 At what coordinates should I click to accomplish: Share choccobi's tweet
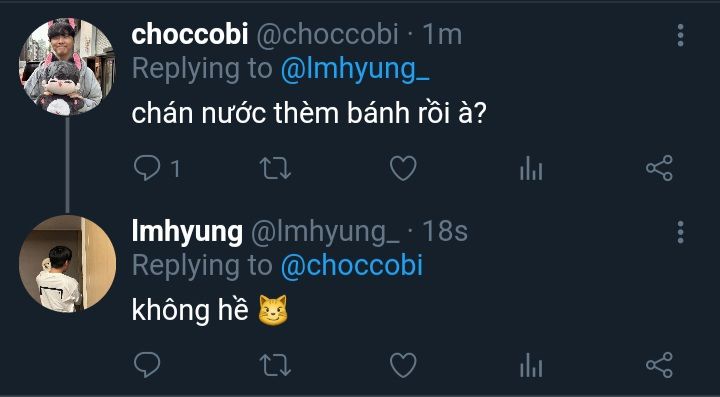click(x=659, y=168)
